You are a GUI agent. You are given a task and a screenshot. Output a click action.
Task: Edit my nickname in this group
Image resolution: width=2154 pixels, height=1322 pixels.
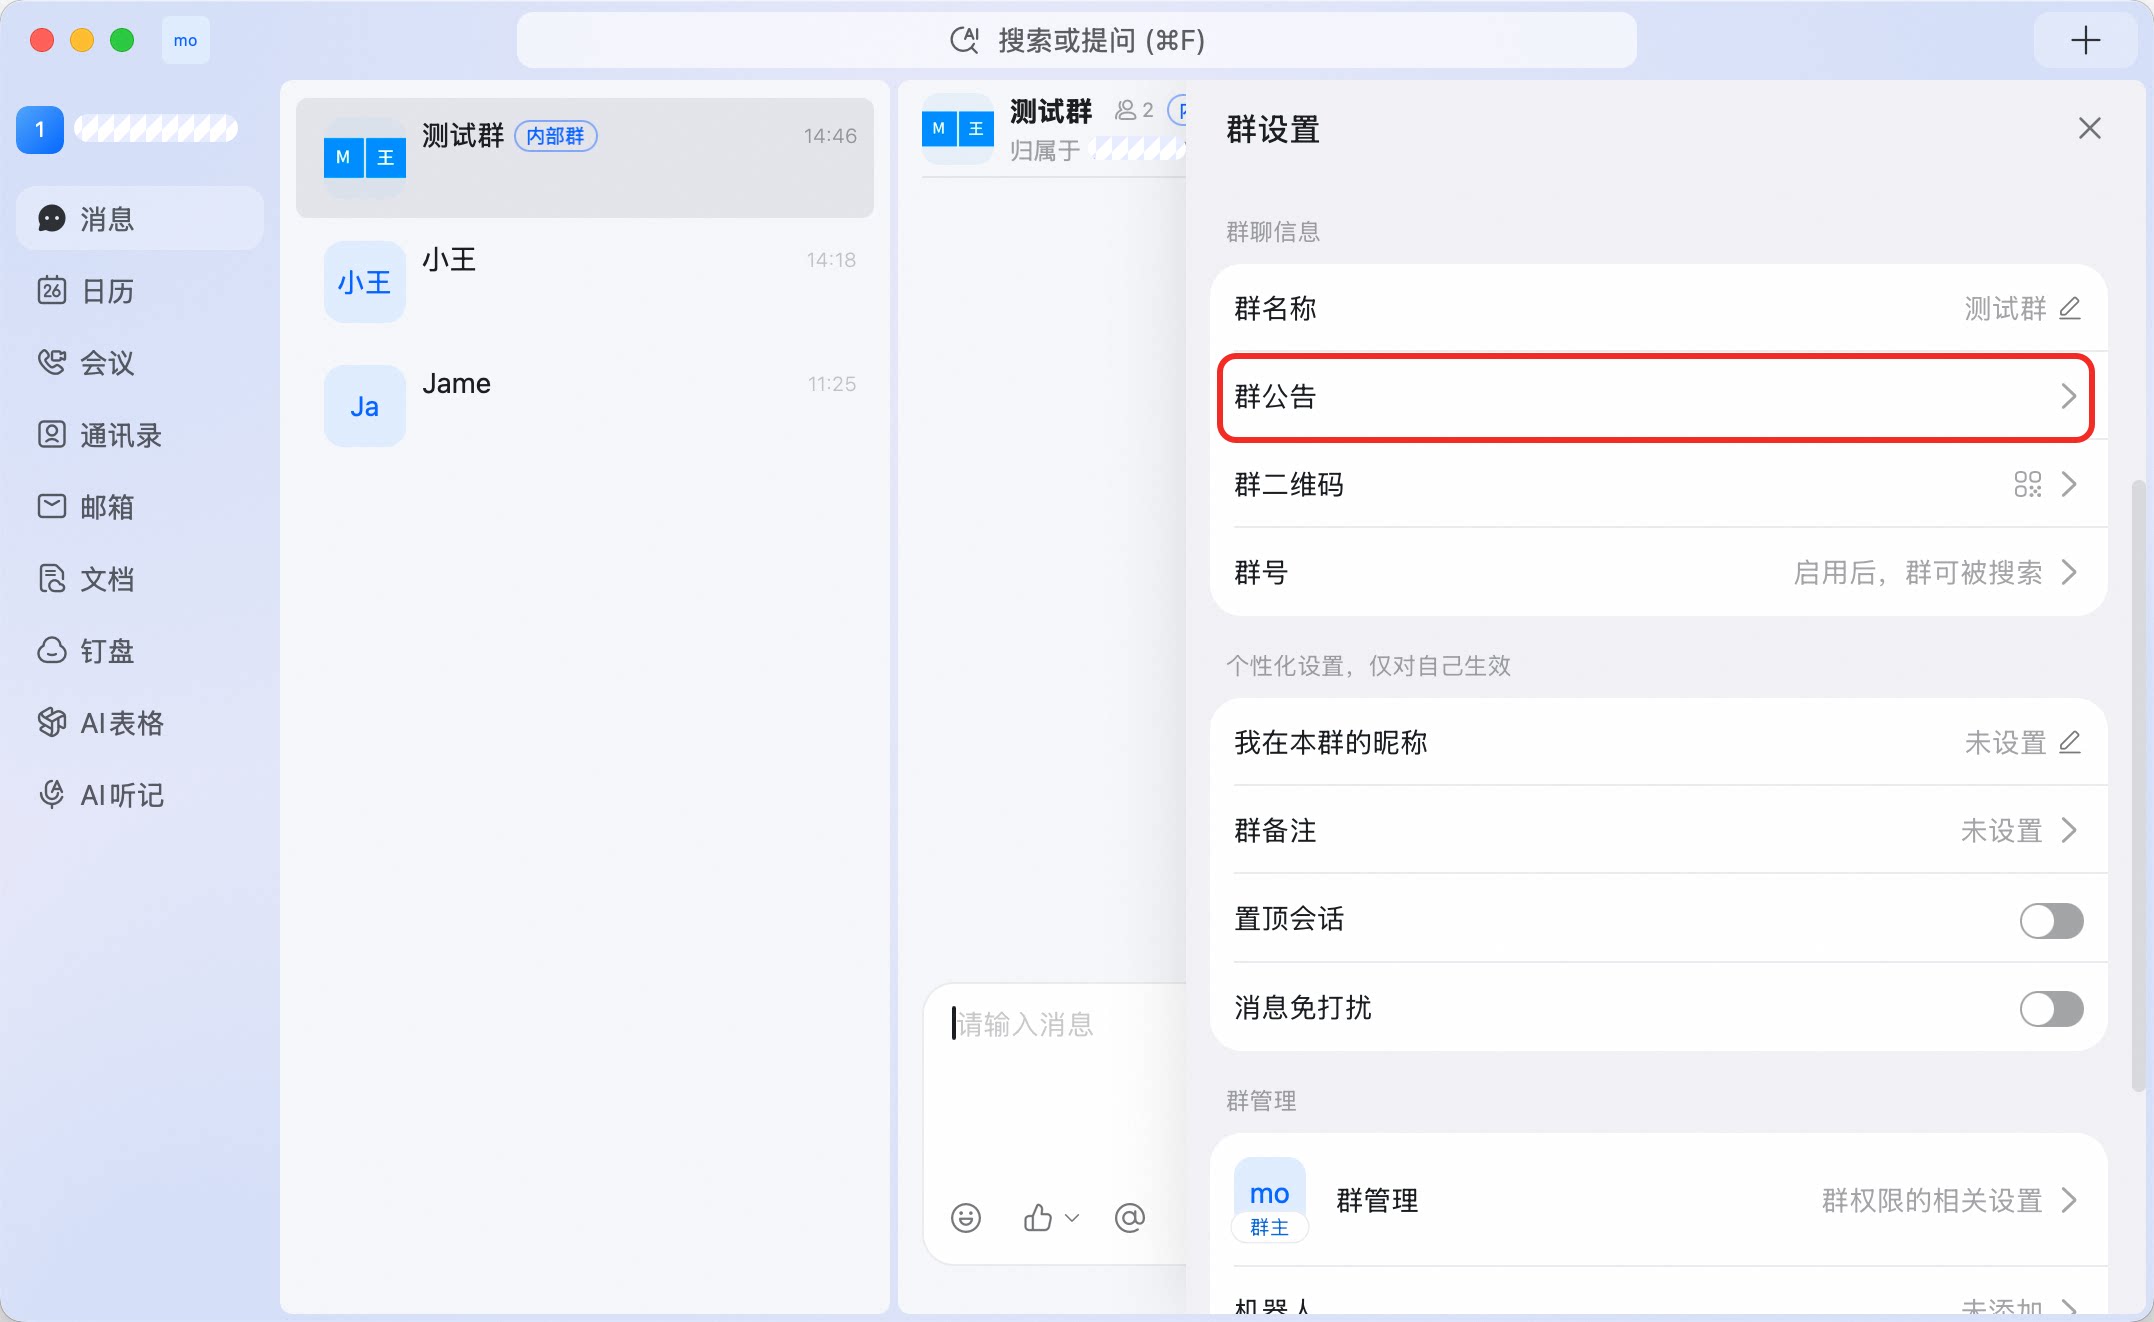(2070, 742)
